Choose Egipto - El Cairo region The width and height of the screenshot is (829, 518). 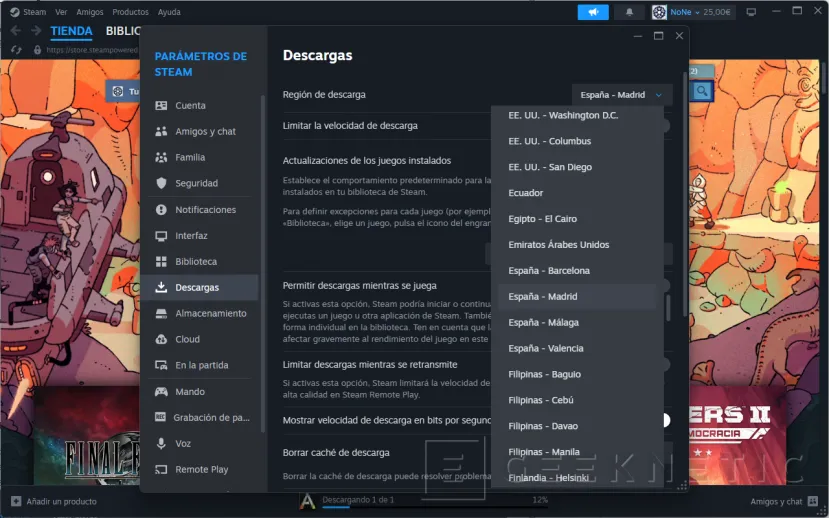[x=577, y=219]
